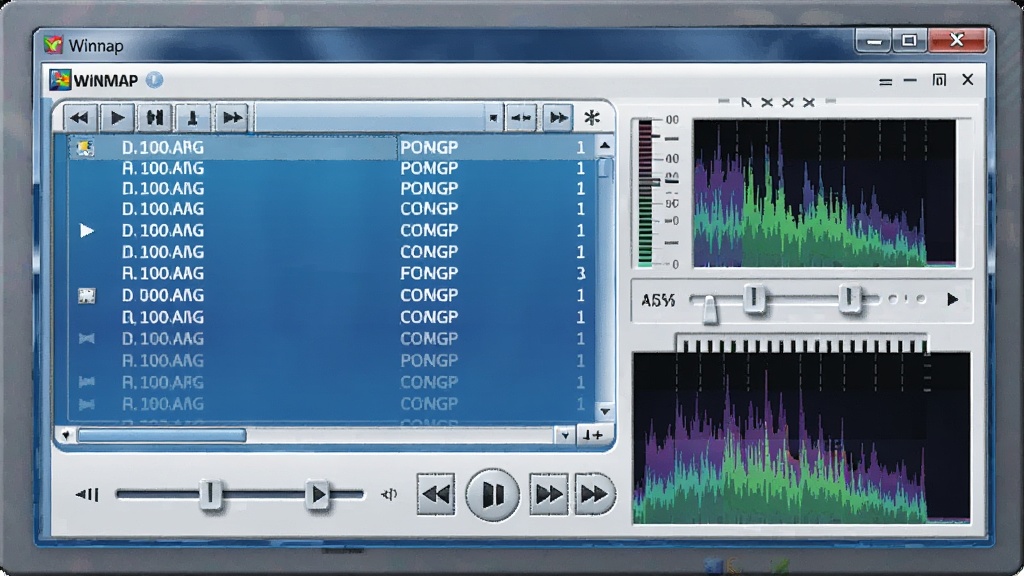Click the playlist scroll-up arrow
The width and height of the screenshot is (1024, 576).
[605, 145]
